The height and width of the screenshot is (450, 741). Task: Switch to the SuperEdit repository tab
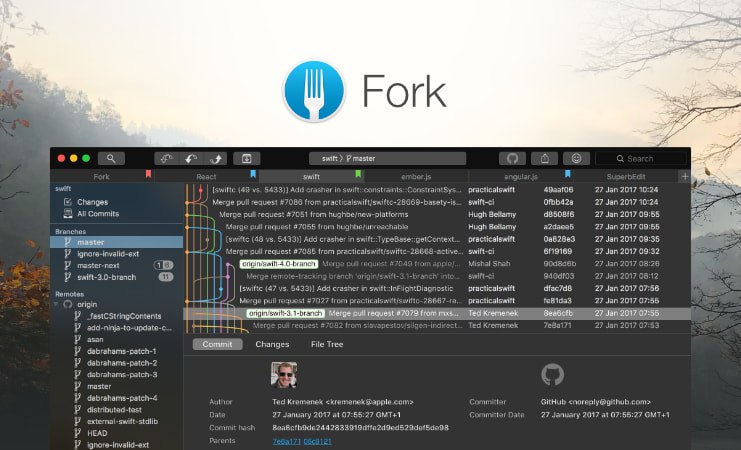626,176
